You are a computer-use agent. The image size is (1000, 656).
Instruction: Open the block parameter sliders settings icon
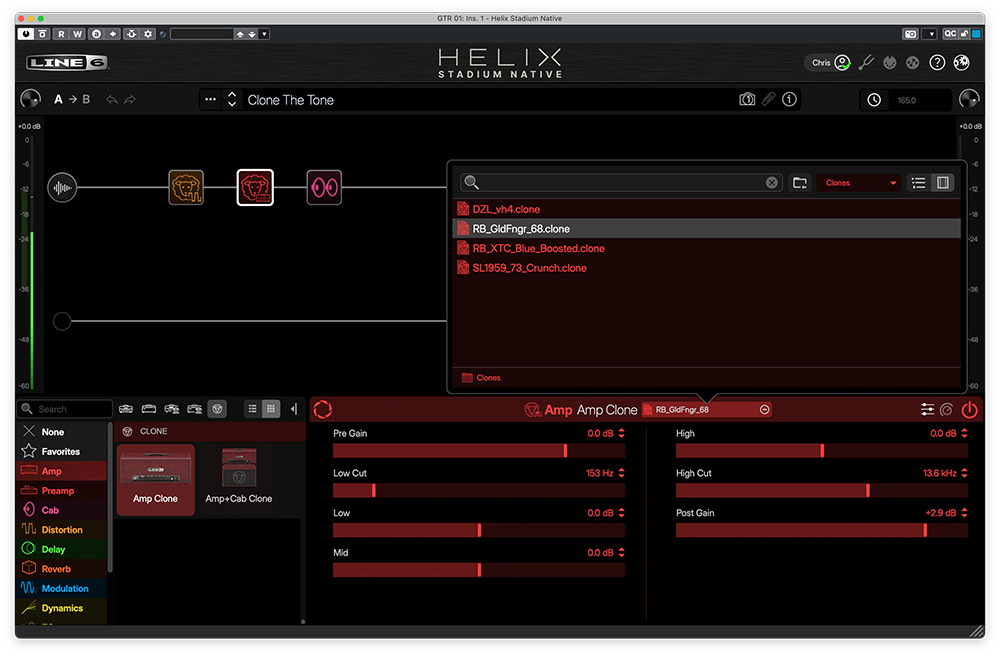pyautogui.click(x=927, y=410)
